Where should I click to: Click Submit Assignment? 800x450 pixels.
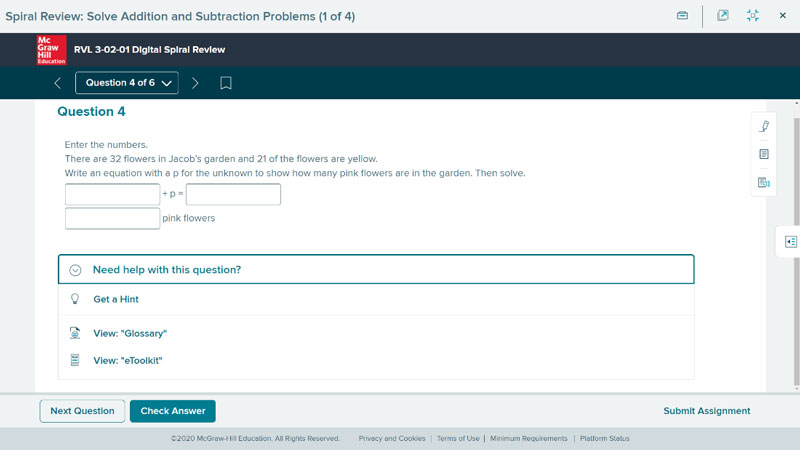point(707,411)
